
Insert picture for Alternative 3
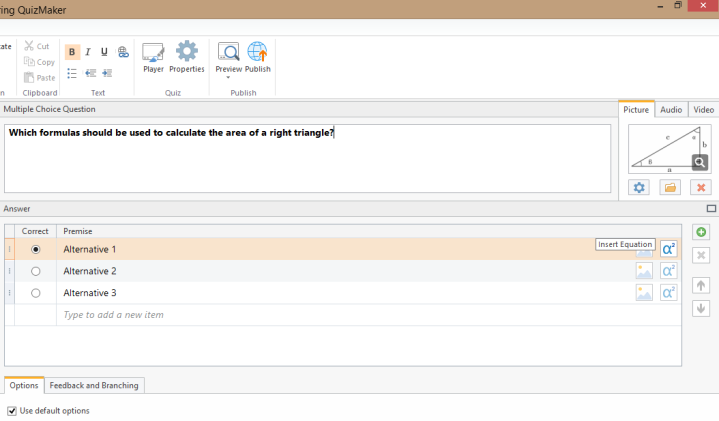[644, 293]
